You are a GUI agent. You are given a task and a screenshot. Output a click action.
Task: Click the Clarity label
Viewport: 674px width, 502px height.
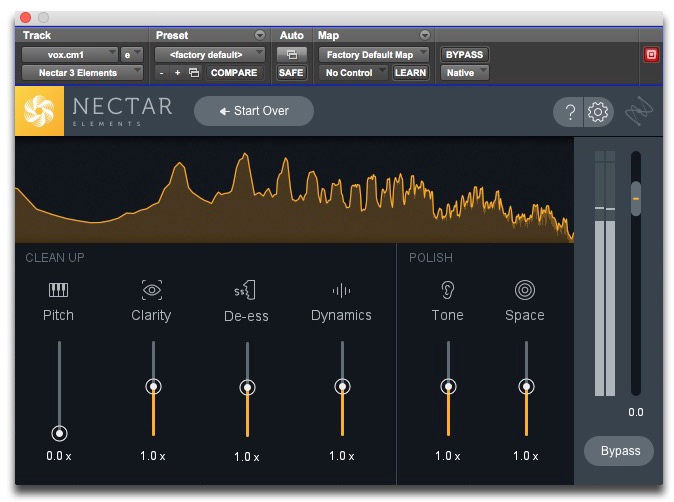tap(151, 315)
